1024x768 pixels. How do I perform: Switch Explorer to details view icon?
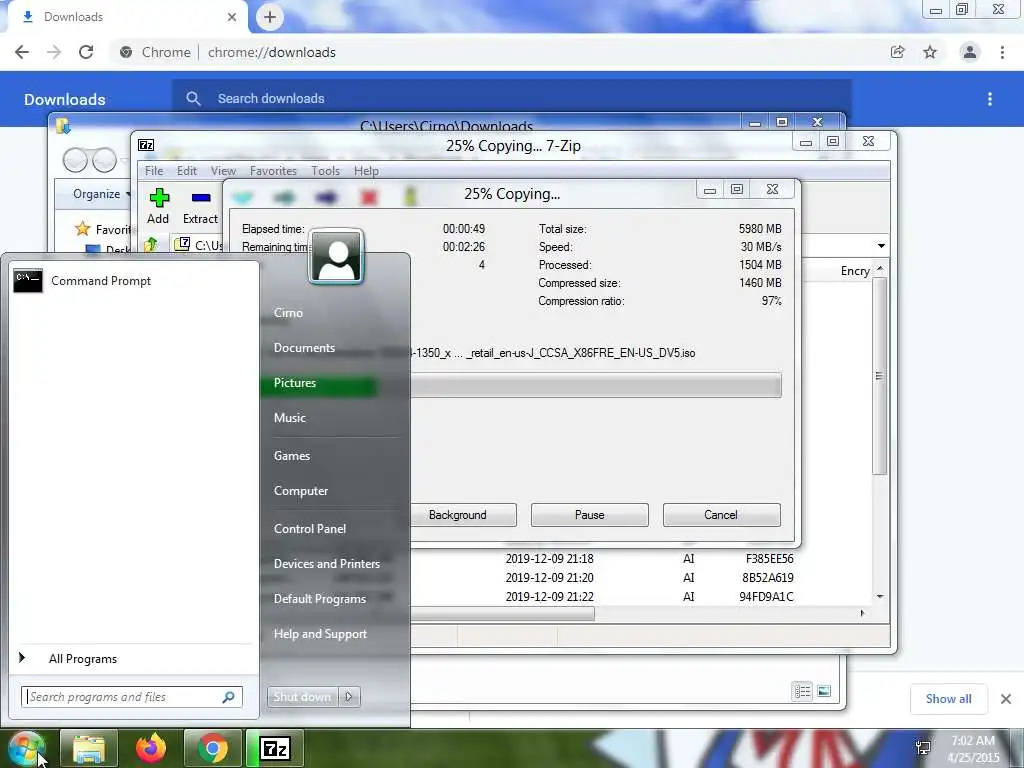tap(802, 691)
